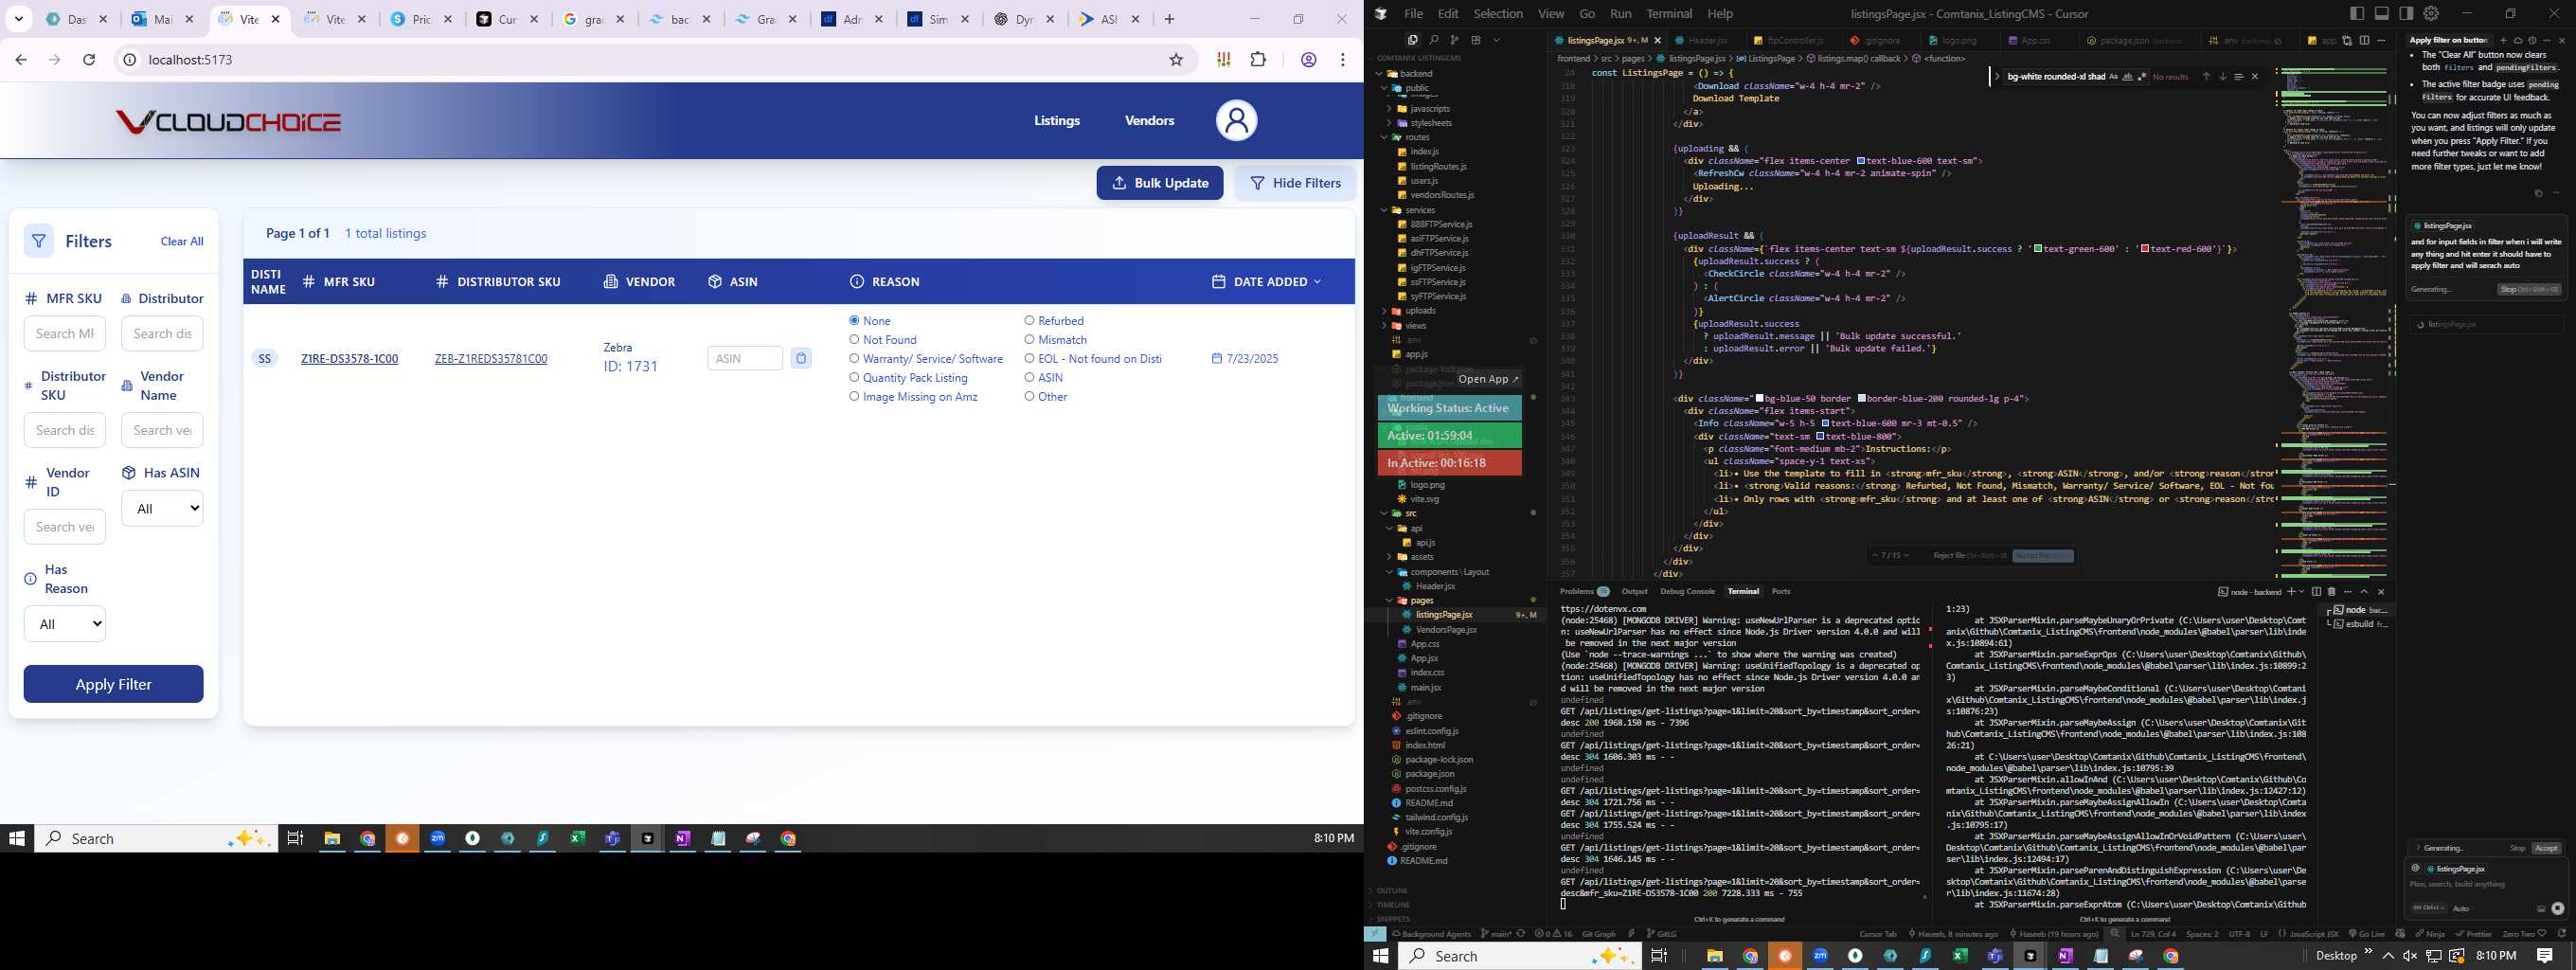Open the Has Reason filter dropdown
Image resolution: width=2576 pixels, height=970 pixels.
pos(64,624)
